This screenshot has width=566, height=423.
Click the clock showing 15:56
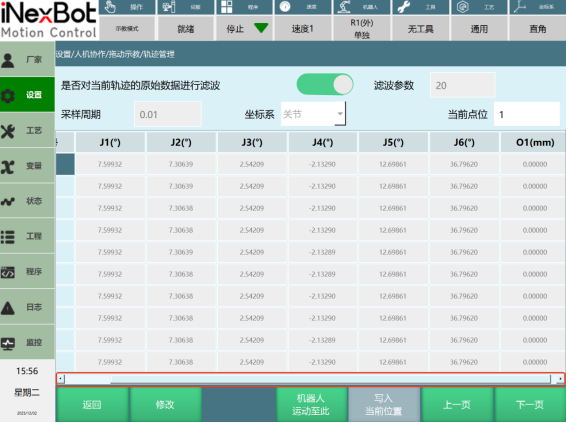tap(27, 371)
